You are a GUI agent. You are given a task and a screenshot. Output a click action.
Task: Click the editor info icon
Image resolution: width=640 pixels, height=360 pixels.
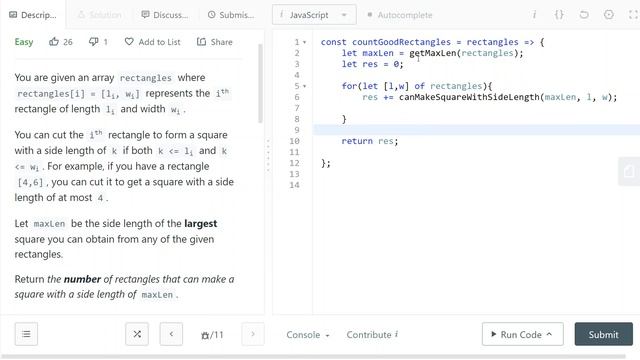(534, 15)
